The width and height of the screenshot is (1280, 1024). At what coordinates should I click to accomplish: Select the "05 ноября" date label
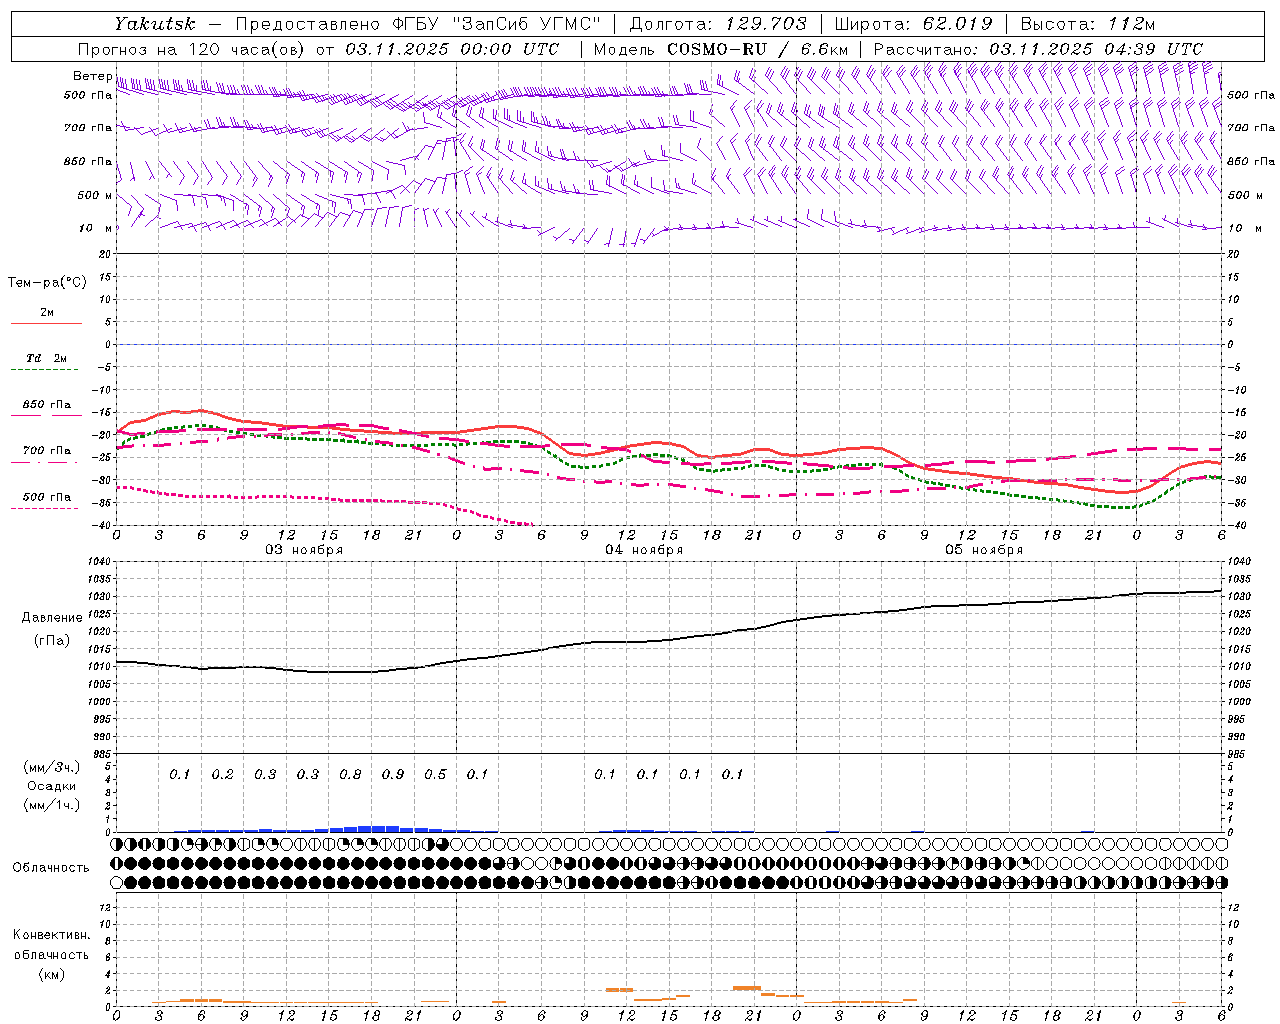tap(984, 550)
